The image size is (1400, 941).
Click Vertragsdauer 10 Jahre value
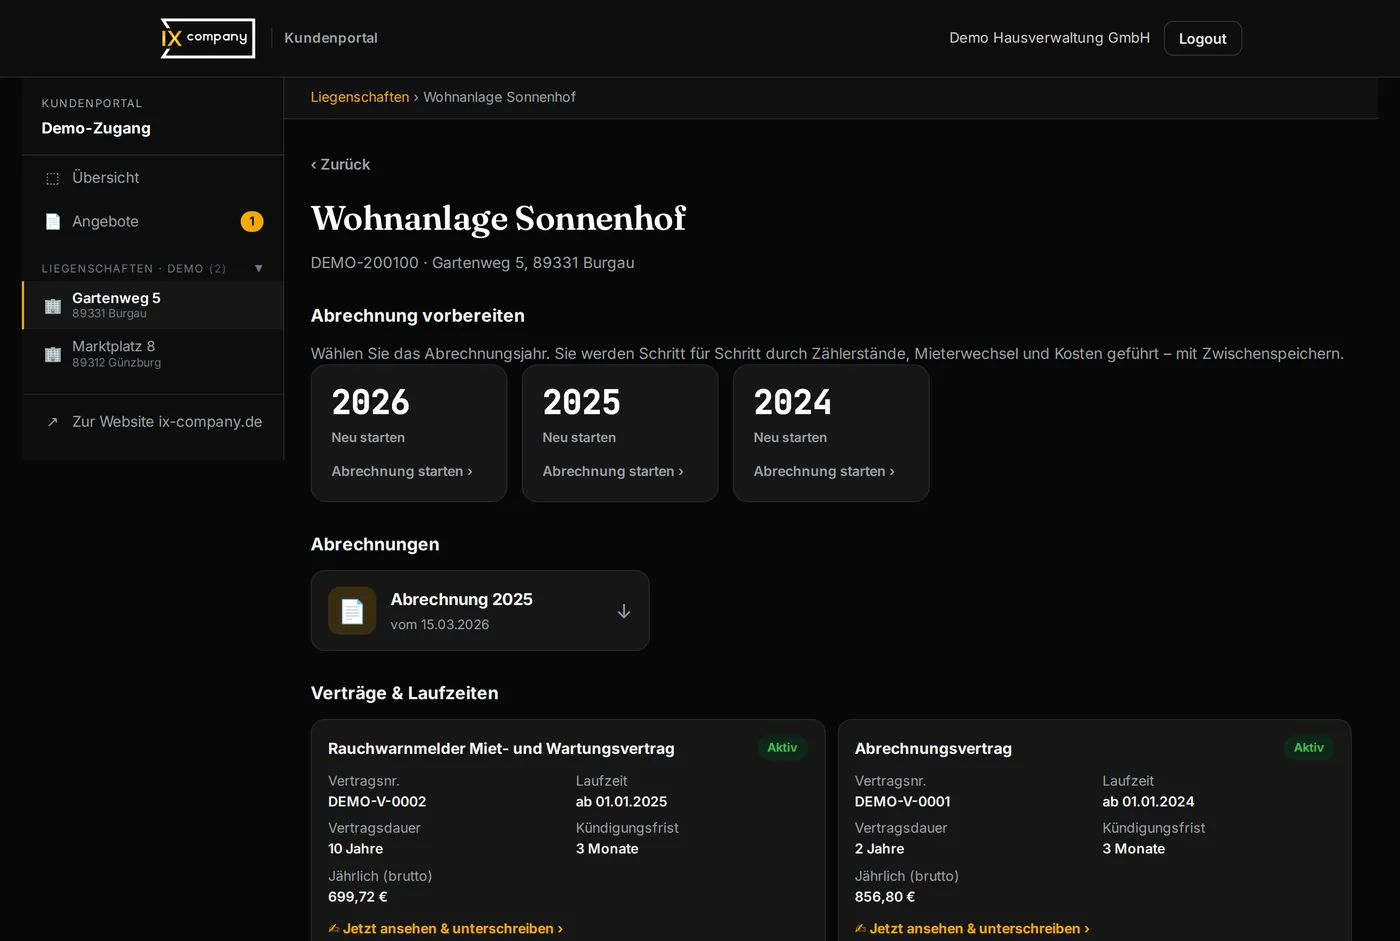pyautogui.click(x=356, y=849)
